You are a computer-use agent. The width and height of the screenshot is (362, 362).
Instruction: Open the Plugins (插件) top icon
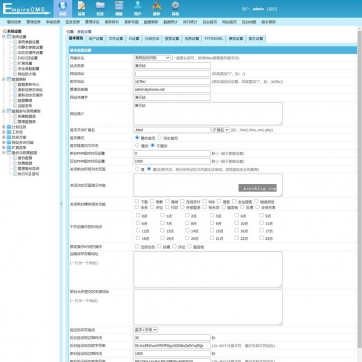pyautogui.click(x=156, y=8)
